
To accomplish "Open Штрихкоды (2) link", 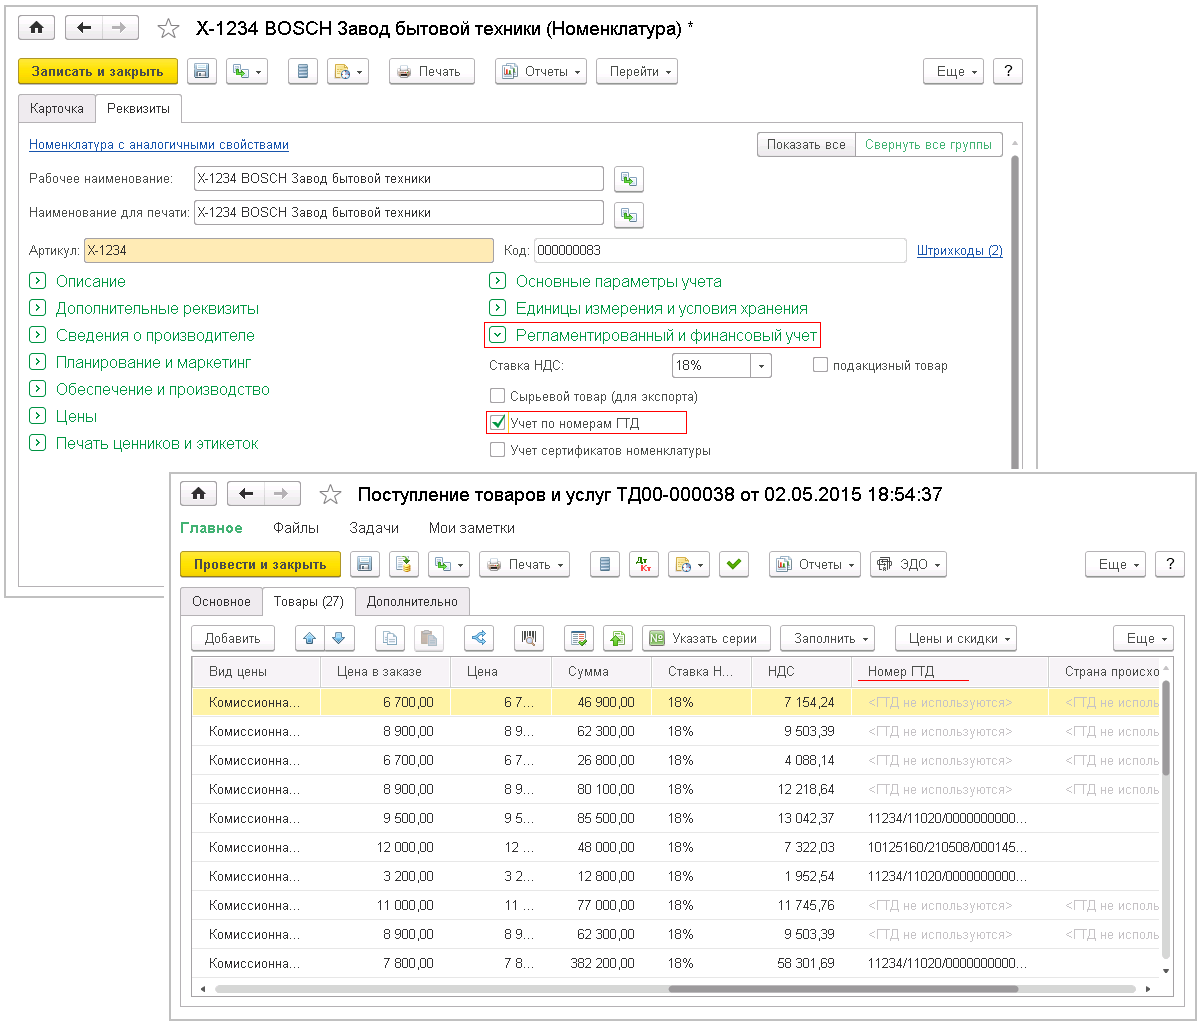I will coord(960,250).
